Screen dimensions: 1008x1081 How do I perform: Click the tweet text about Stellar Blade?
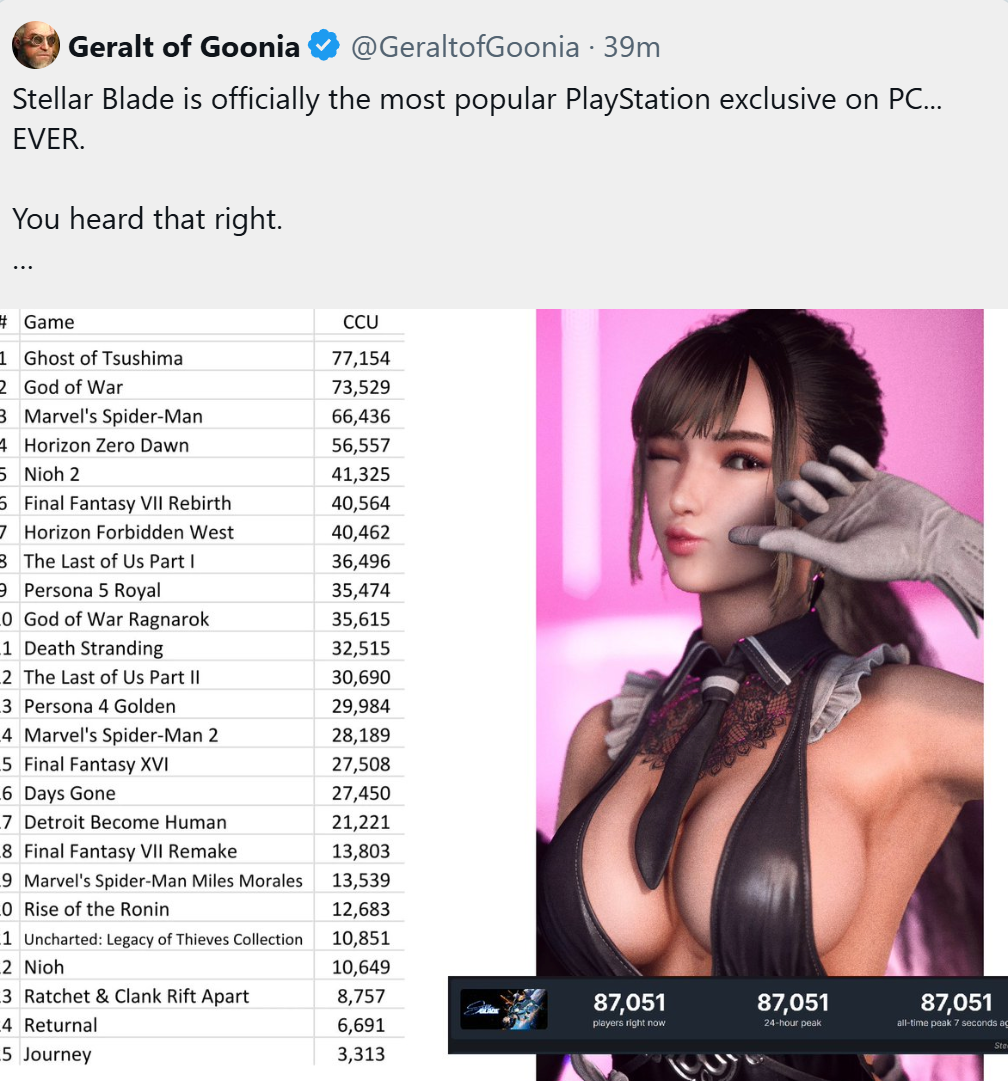(x=476, y=119)
